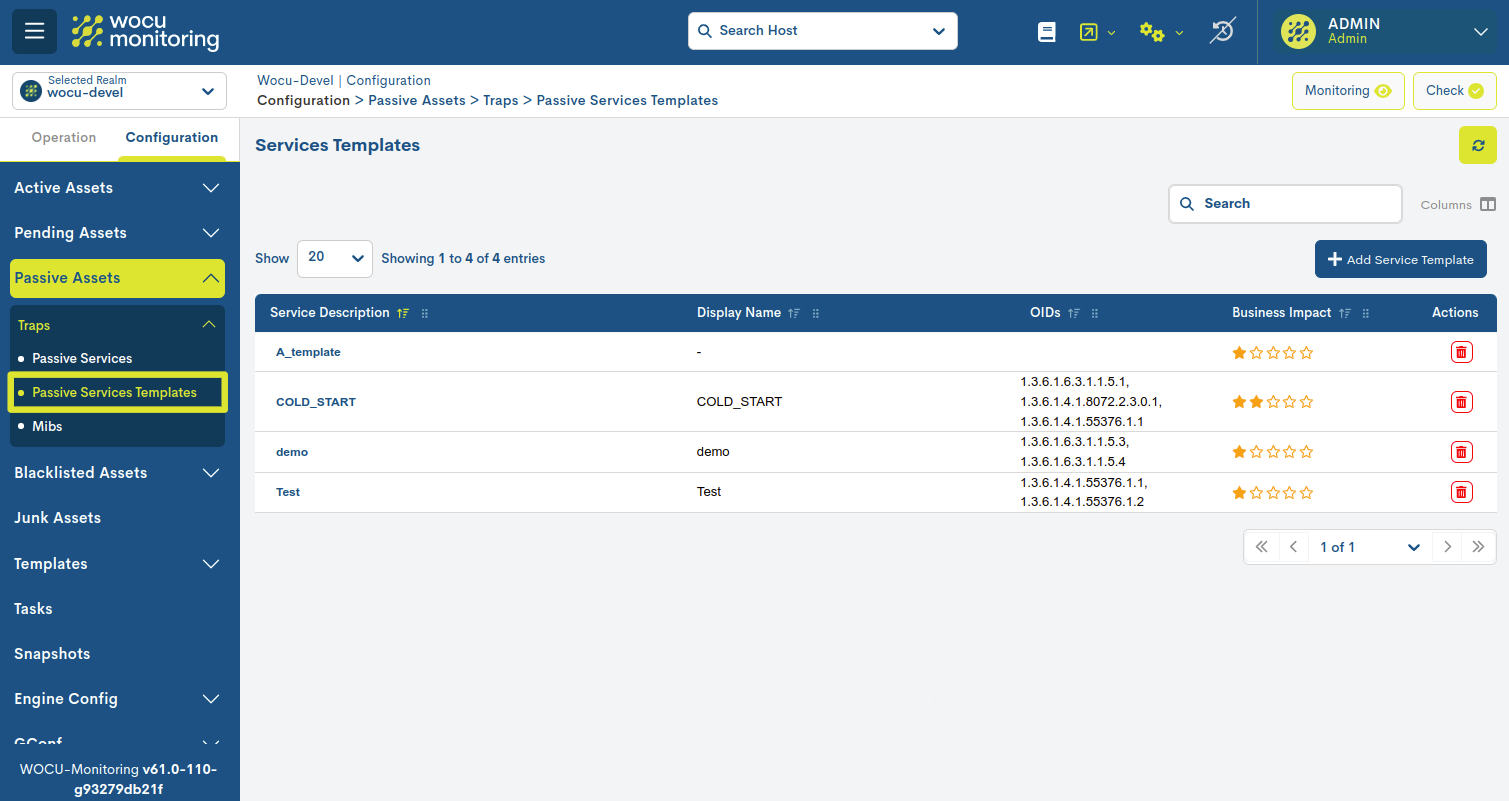The image size is (1509, 801).
Task: Open the Test service link
Action: pos(288,492)
